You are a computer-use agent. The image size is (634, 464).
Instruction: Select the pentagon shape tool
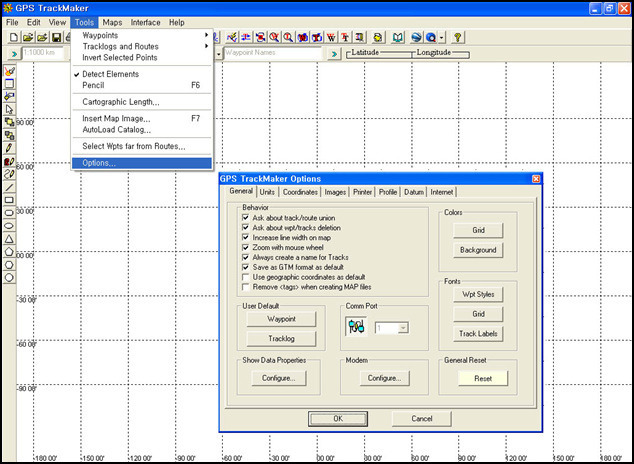tap(9, 252)
